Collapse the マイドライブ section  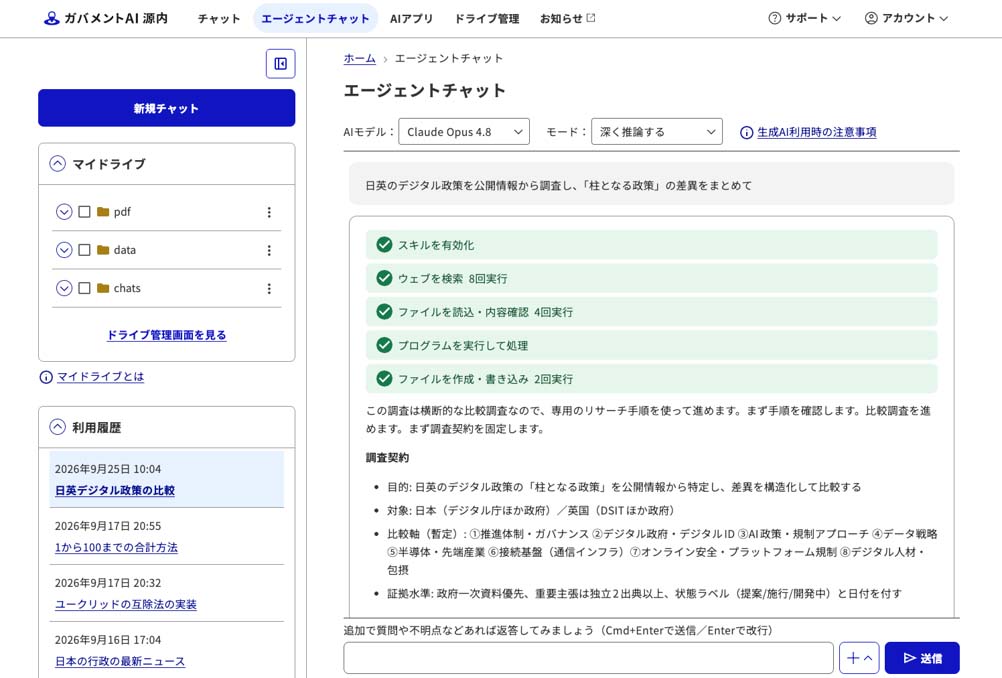tap(58, 164)
